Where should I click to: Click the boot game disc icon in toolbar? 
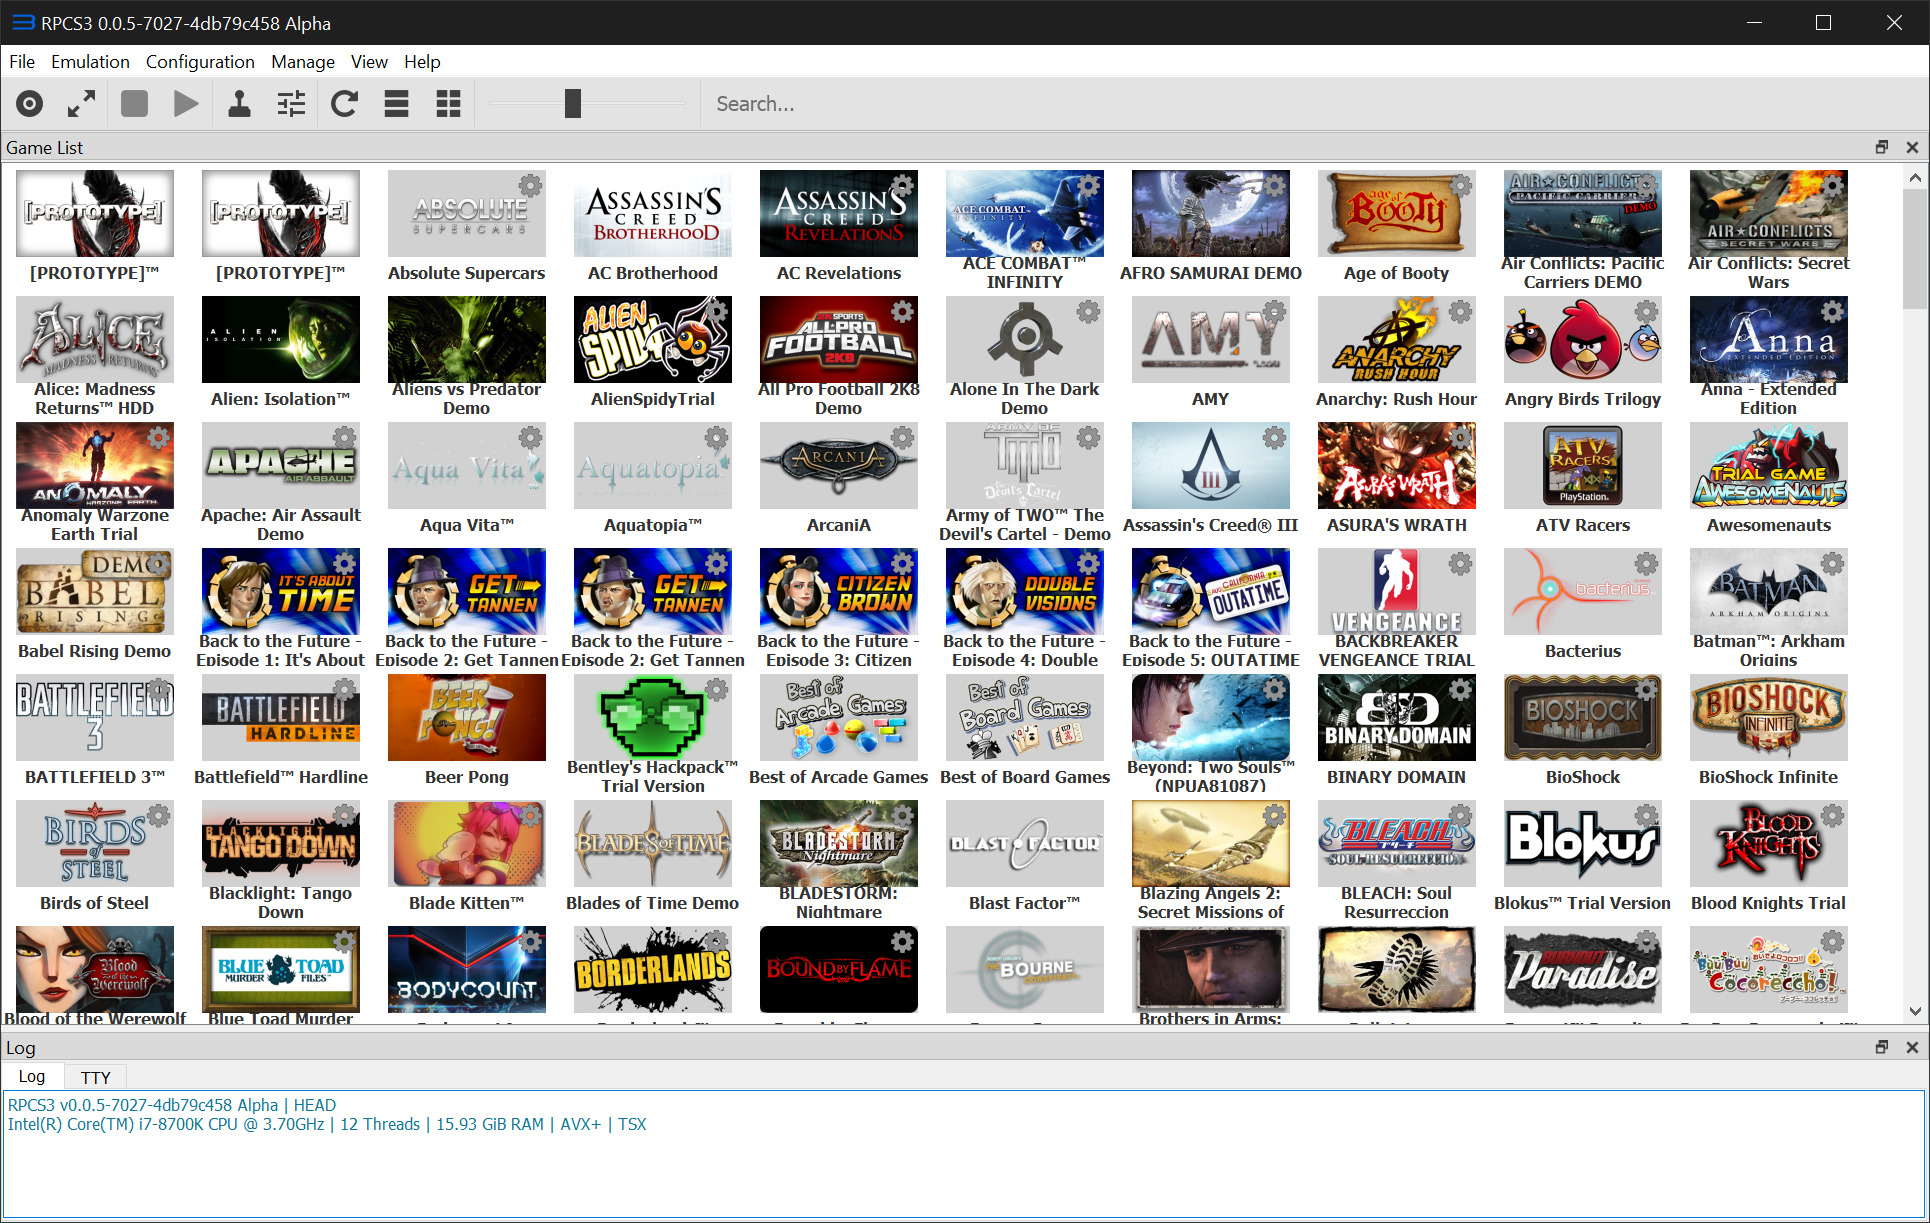pos(30,104)
